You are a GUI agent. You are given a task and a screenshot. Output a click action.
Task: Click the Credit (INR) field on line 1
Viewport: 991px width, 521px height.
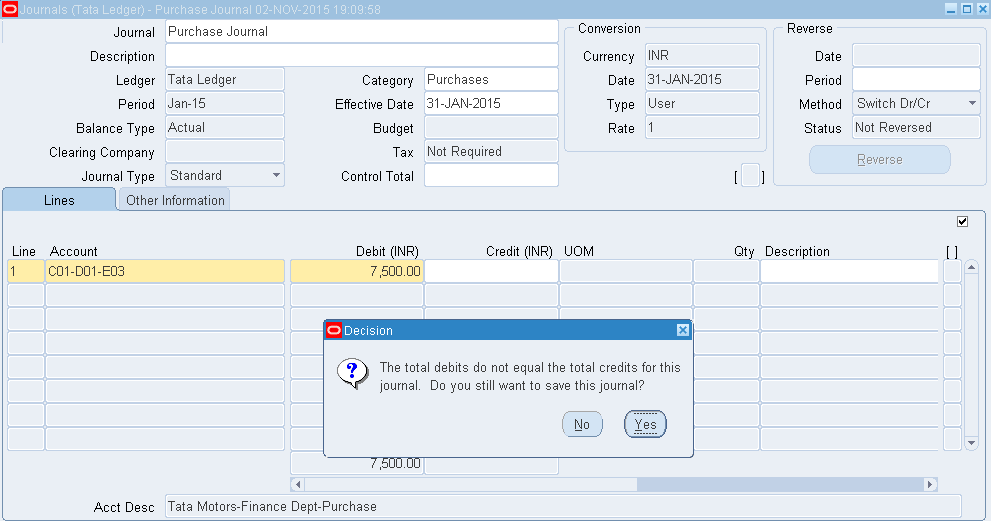[490, 271]
